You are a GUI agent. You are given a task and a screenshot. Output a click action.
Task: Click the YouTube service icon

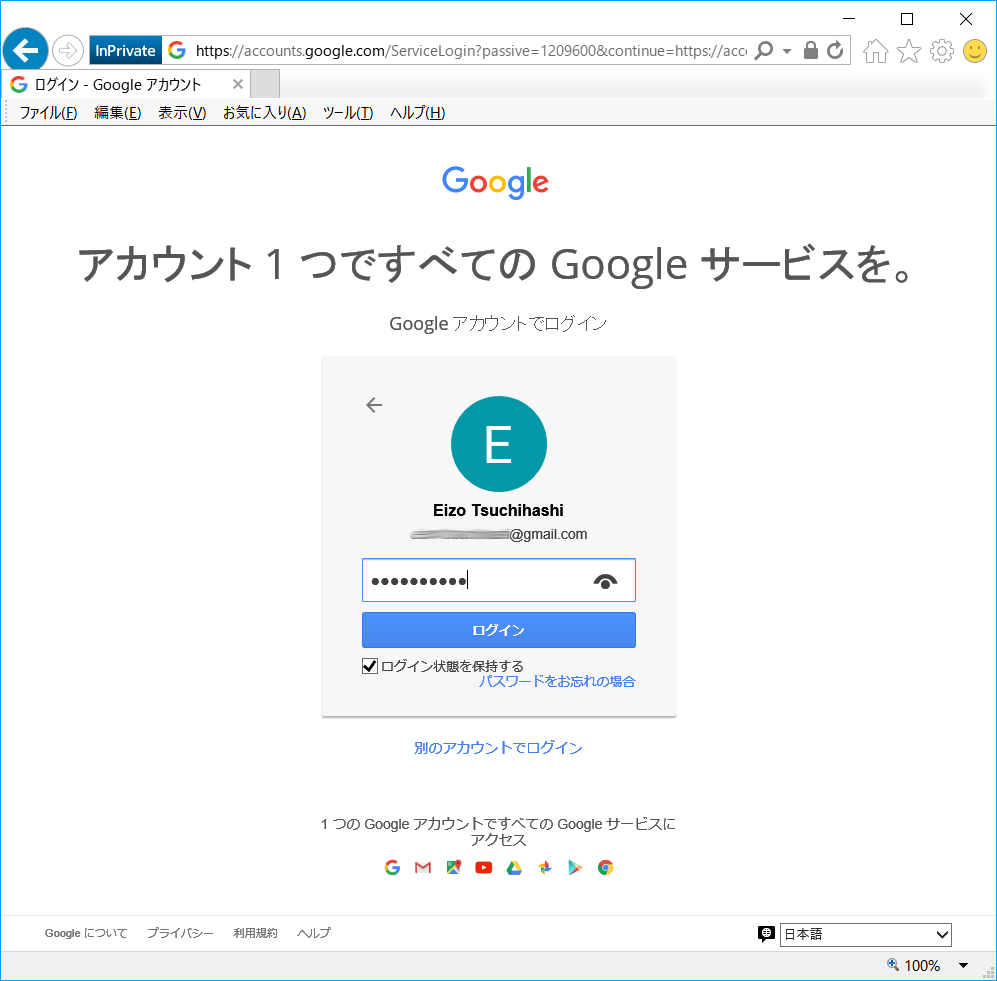click(x=484, y=867)
